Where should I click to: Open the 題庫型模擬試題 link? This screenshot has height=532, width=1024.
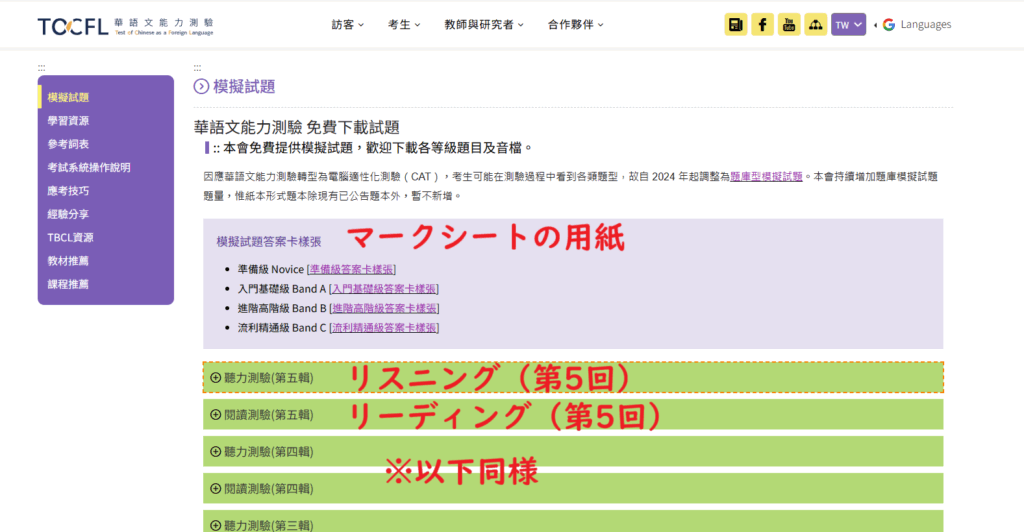[x=766, y=176]
